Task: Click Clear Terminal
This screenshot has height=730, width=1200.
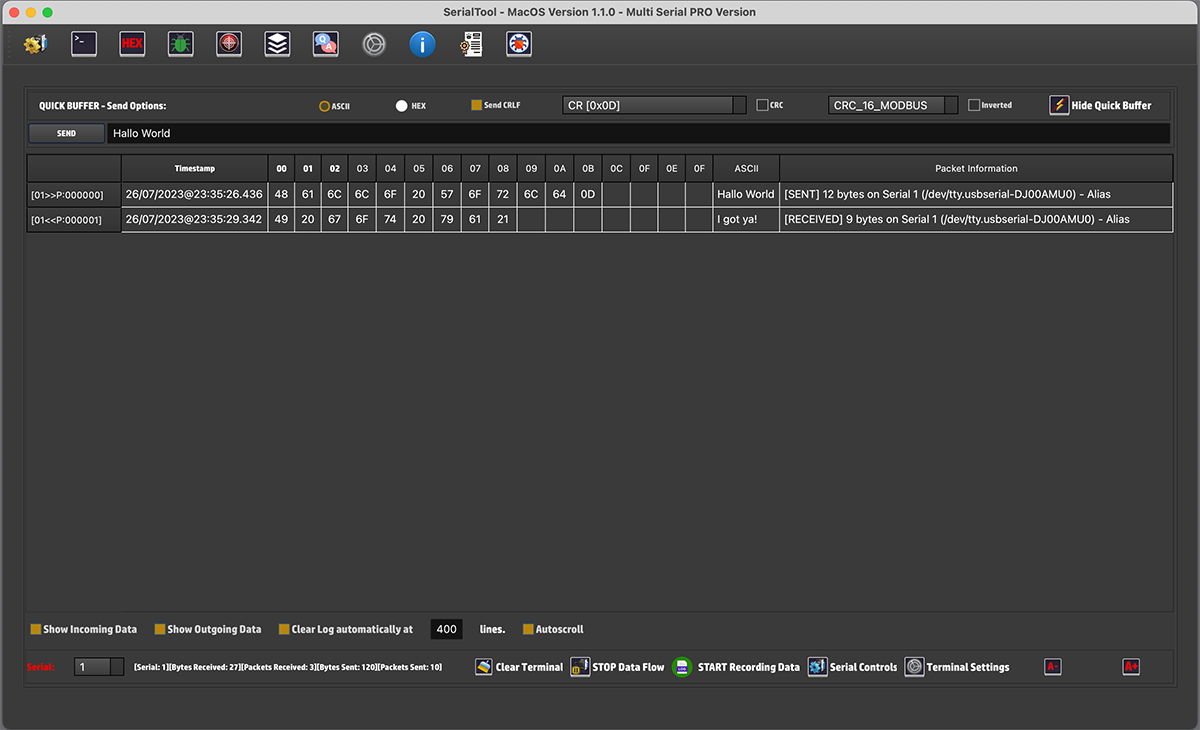Action: tap(519, 667)
